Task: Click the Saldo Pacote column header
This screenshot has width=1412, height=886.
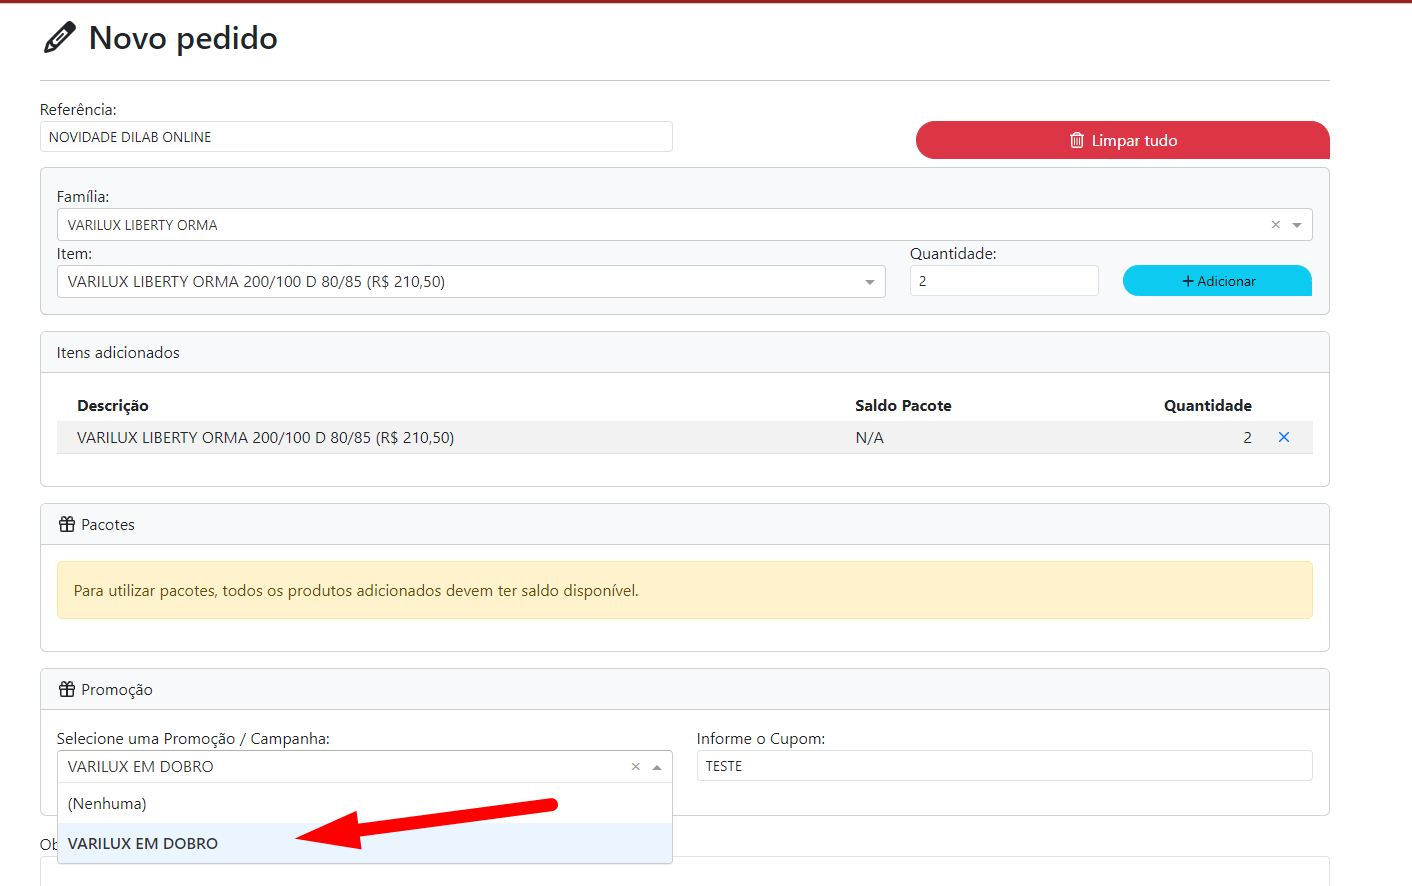Action: [x=903, y=405]
